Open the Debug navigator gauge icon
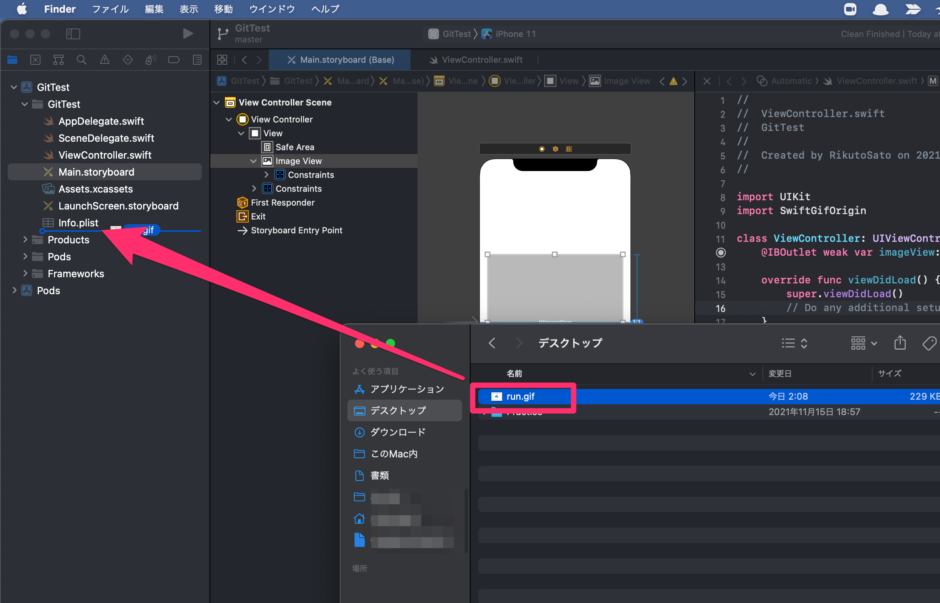This screenshot has width=940, height=603. (151, 59)
